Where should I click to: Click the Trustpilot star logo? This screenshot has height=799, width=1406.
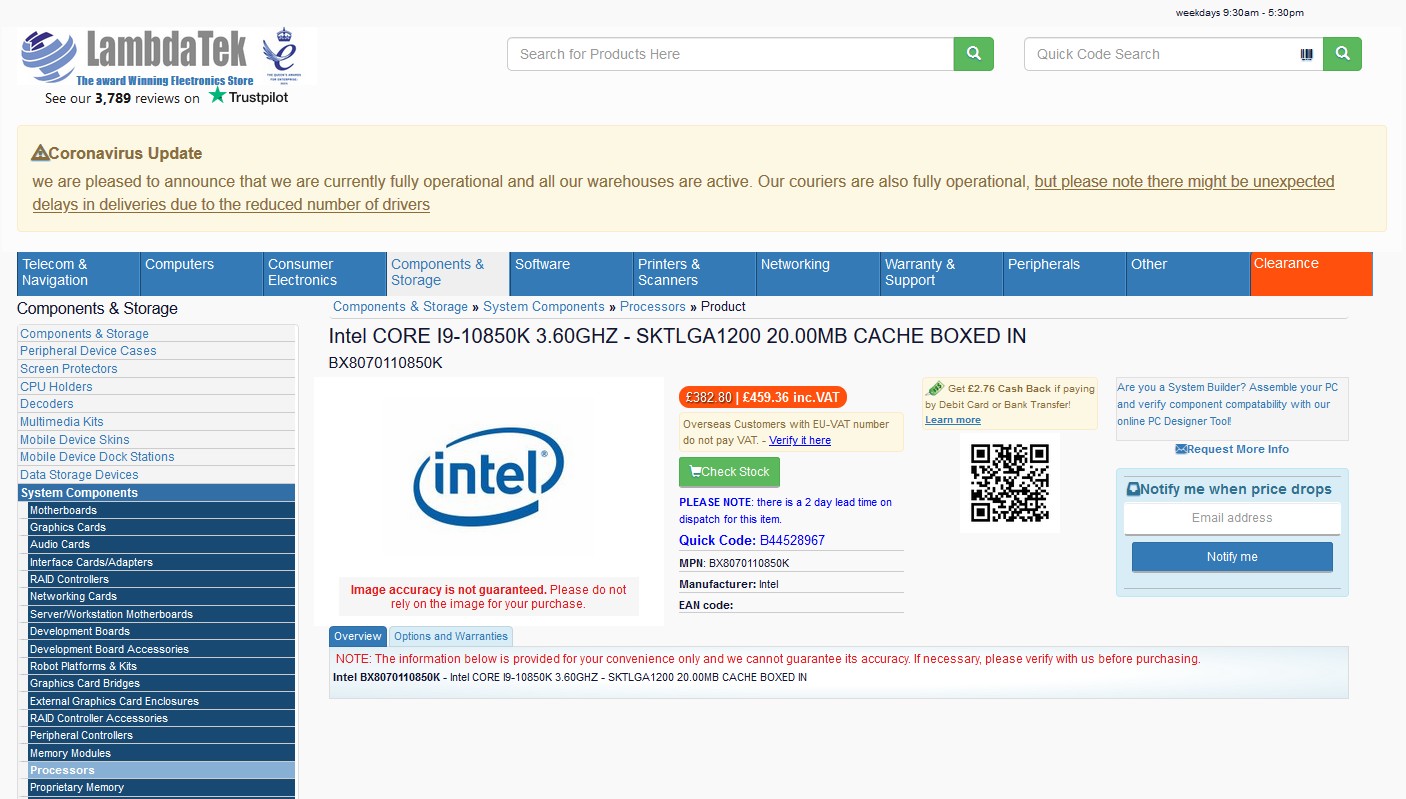[x=217, y=96]
